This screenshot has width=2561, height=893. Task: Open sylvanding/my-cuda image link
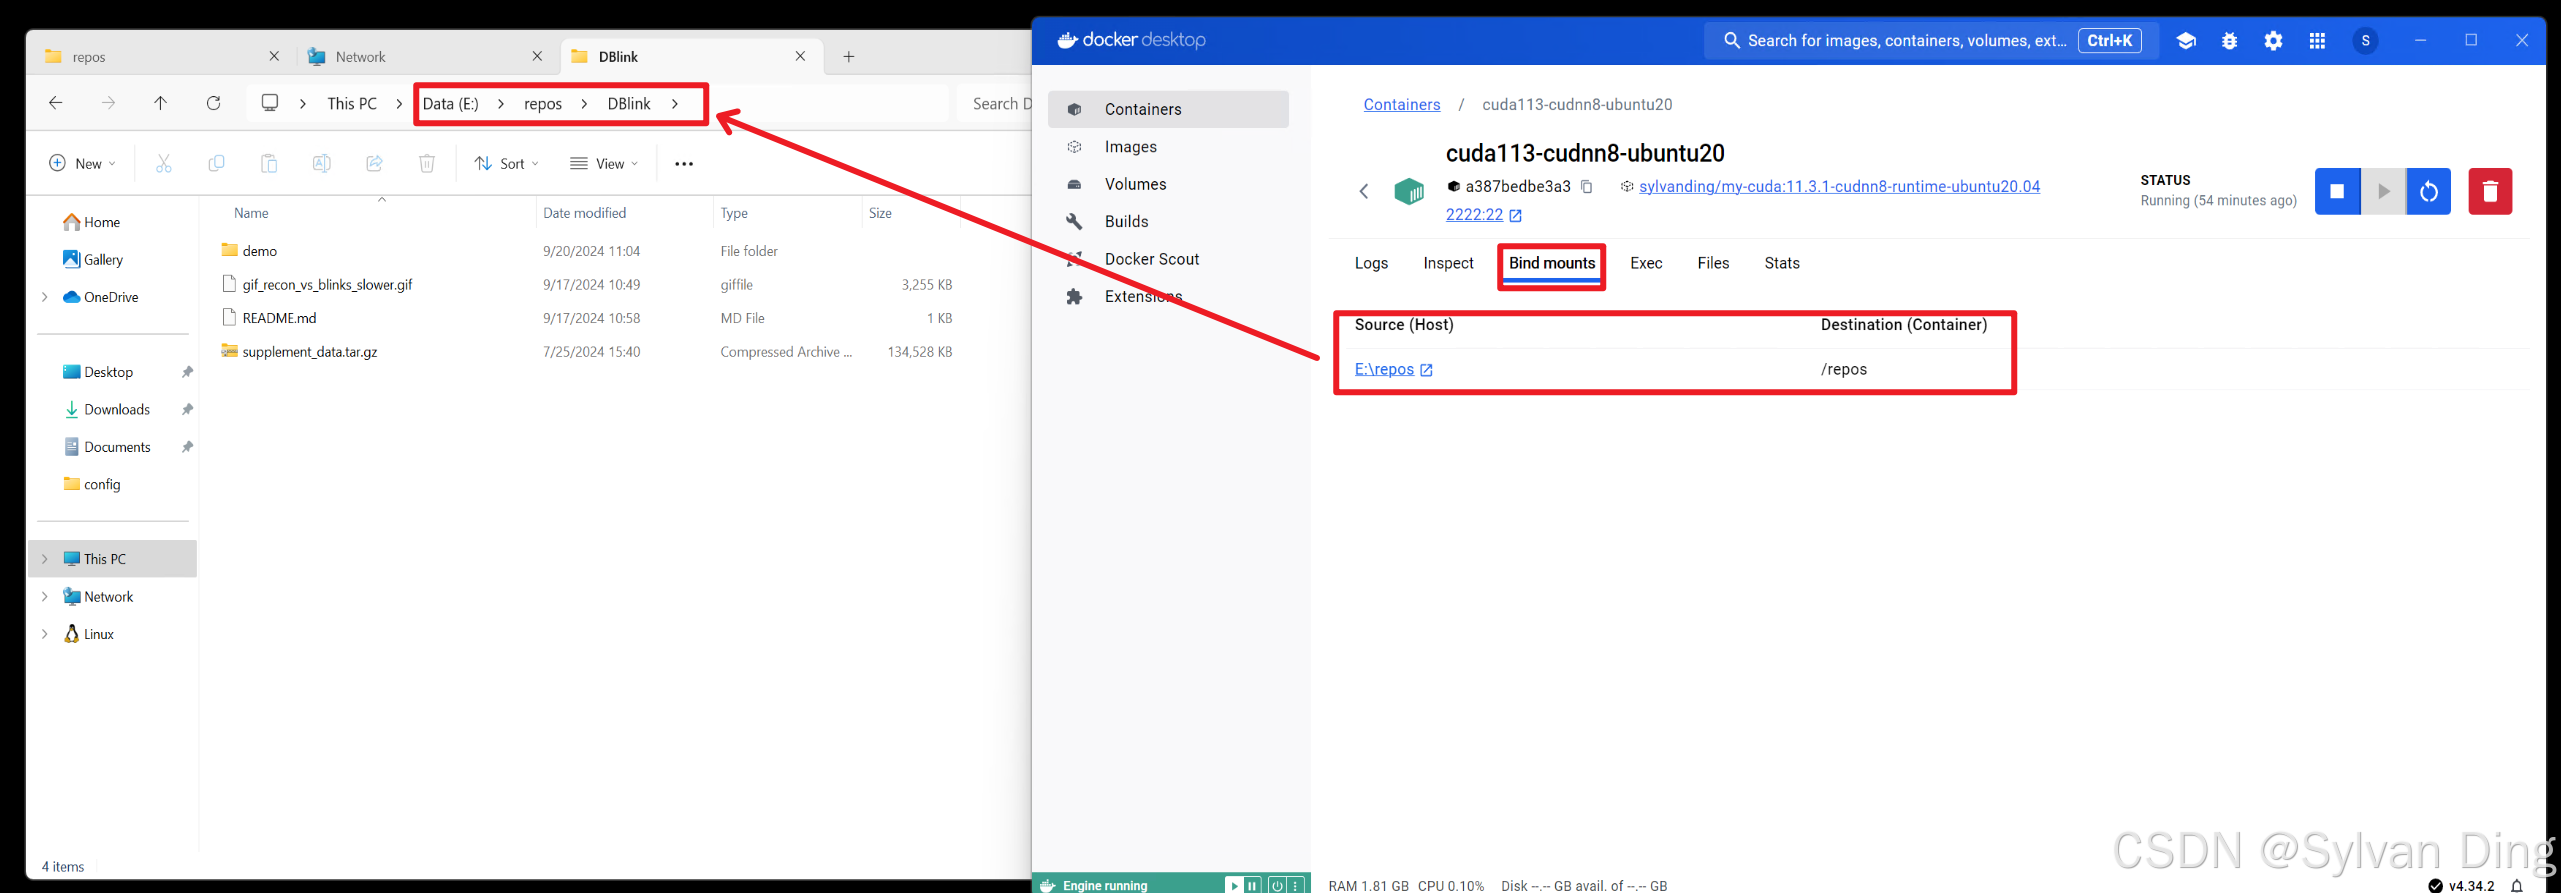[x=1839, y=187]
